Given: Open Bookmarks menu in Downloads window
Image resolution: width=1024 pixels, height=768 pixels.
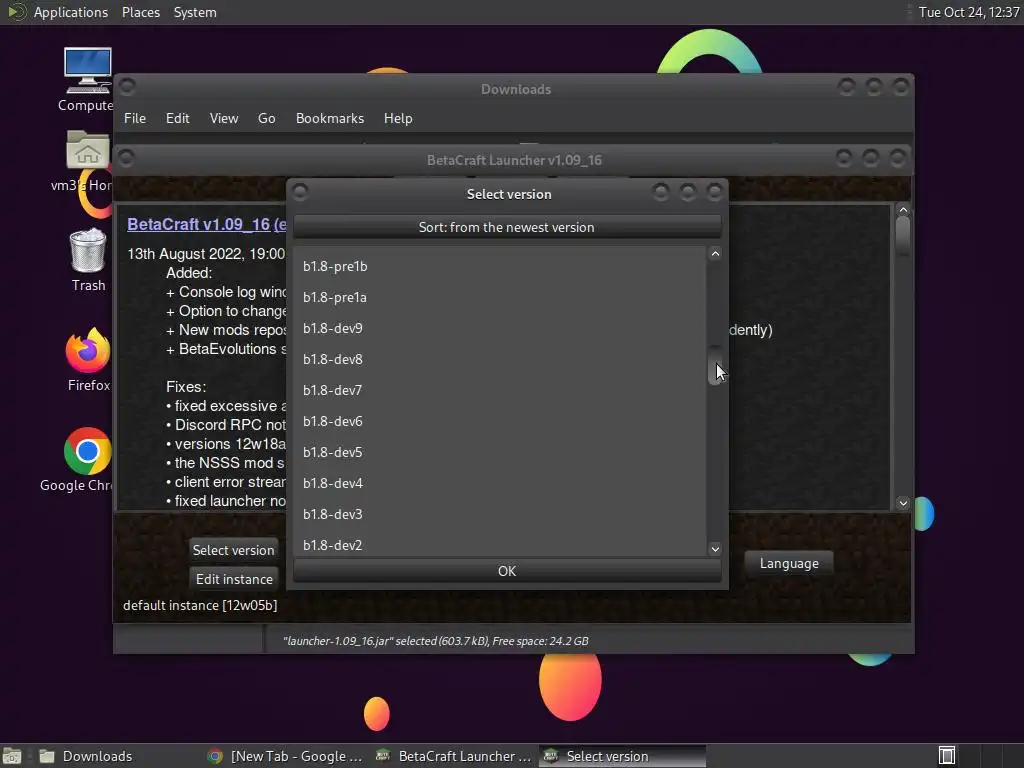Looking at the screenshot, I should (x=330, y=118).
